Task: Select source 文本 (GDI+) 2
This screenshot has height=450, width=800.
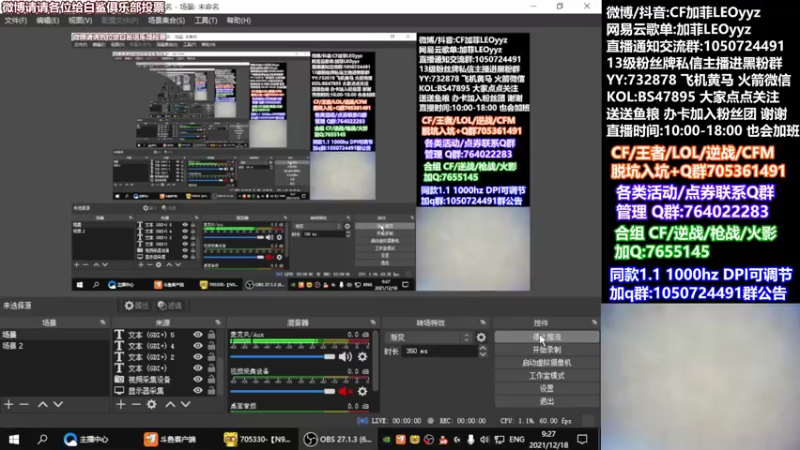Action: 151,357
